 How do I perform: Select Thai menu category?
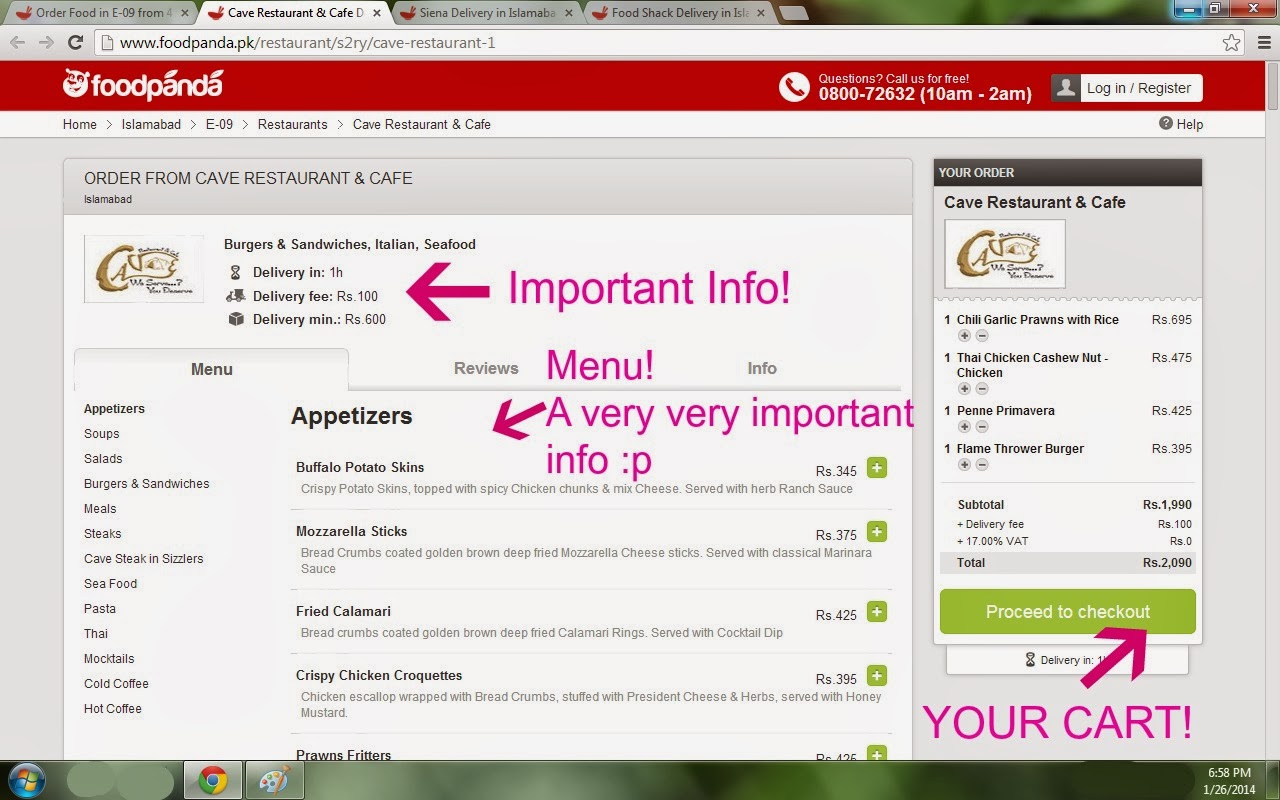pyautogui.click(x=96, y=634)
